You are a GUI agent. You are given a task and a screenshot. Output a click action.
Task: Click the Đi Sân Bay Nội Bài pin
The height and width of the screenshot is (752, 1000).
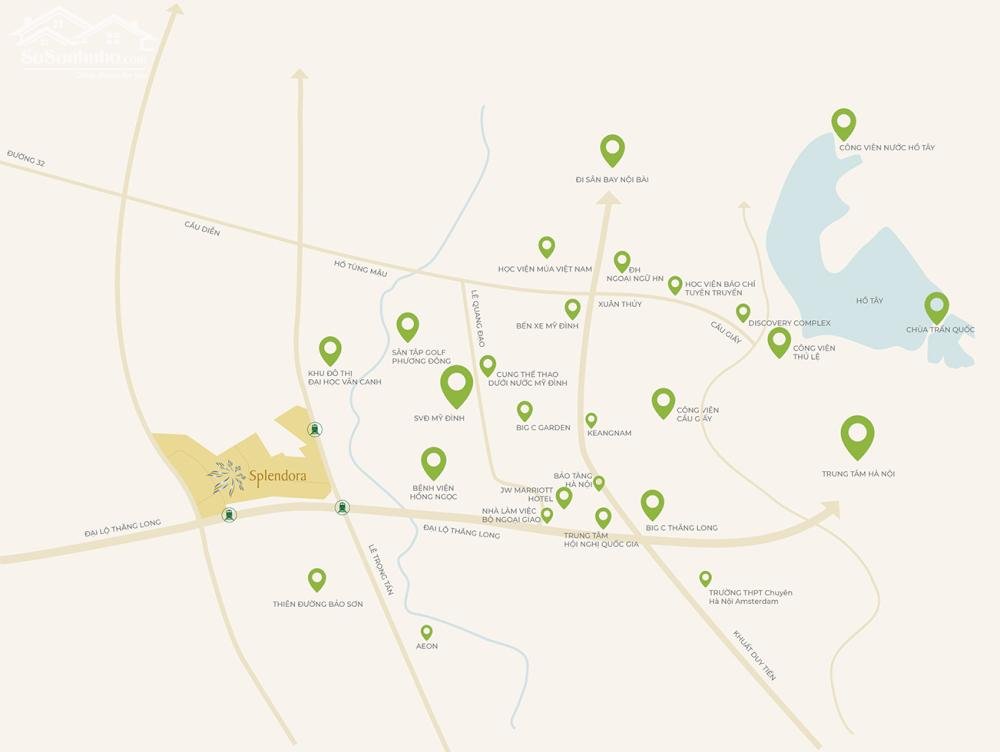(612, 151)
